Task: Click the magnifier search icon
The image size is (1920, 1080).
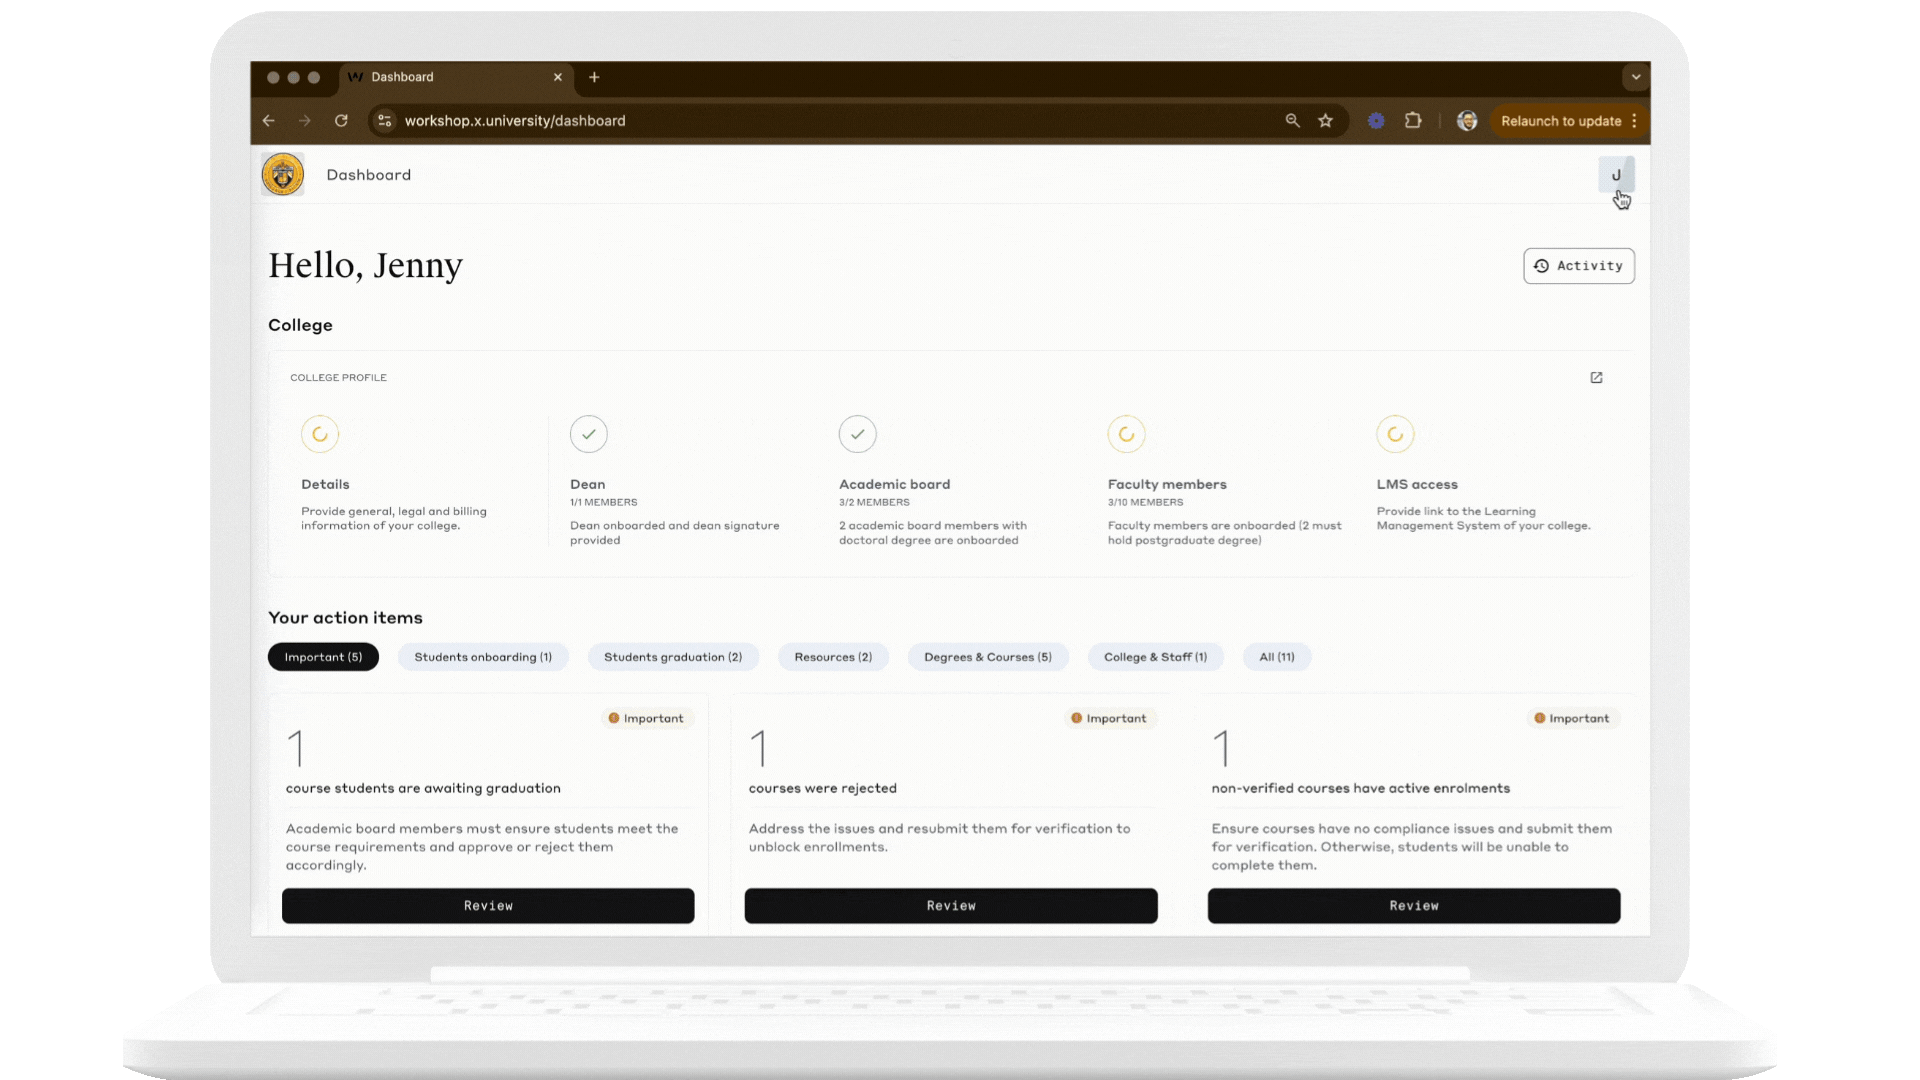Action: (1292, 120)
